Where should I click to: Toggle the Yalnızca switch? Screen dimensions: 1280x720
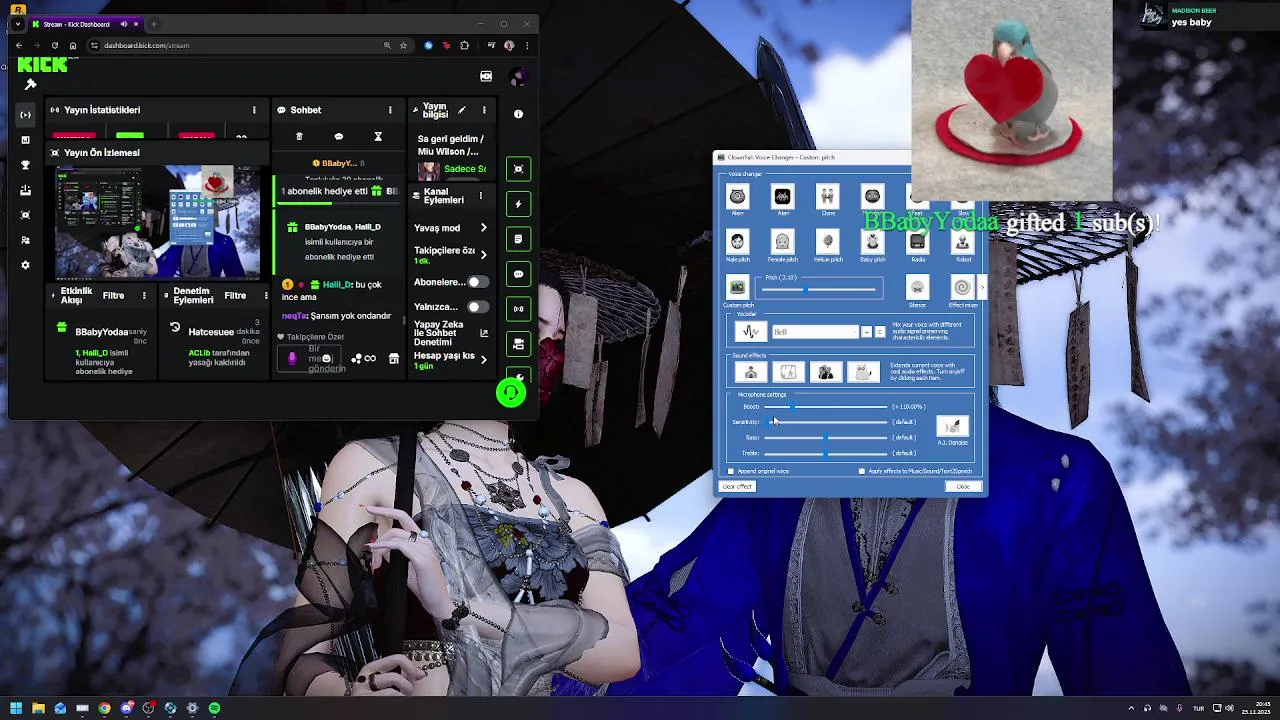[x=479, y=307]
